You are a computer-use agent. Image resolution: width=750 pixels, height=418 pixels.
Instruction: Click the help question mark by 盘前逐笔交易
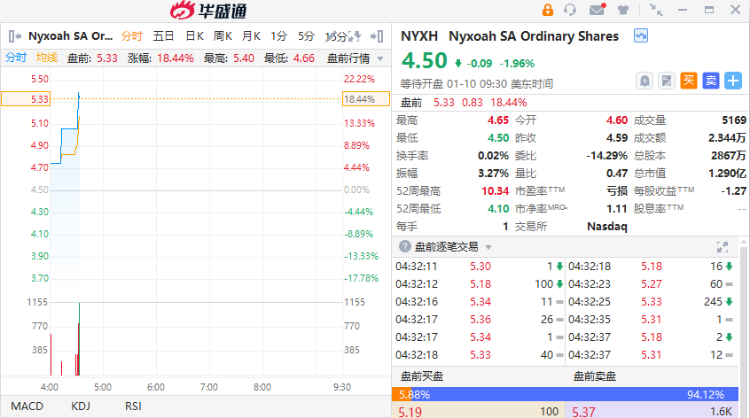click(405, 246)
